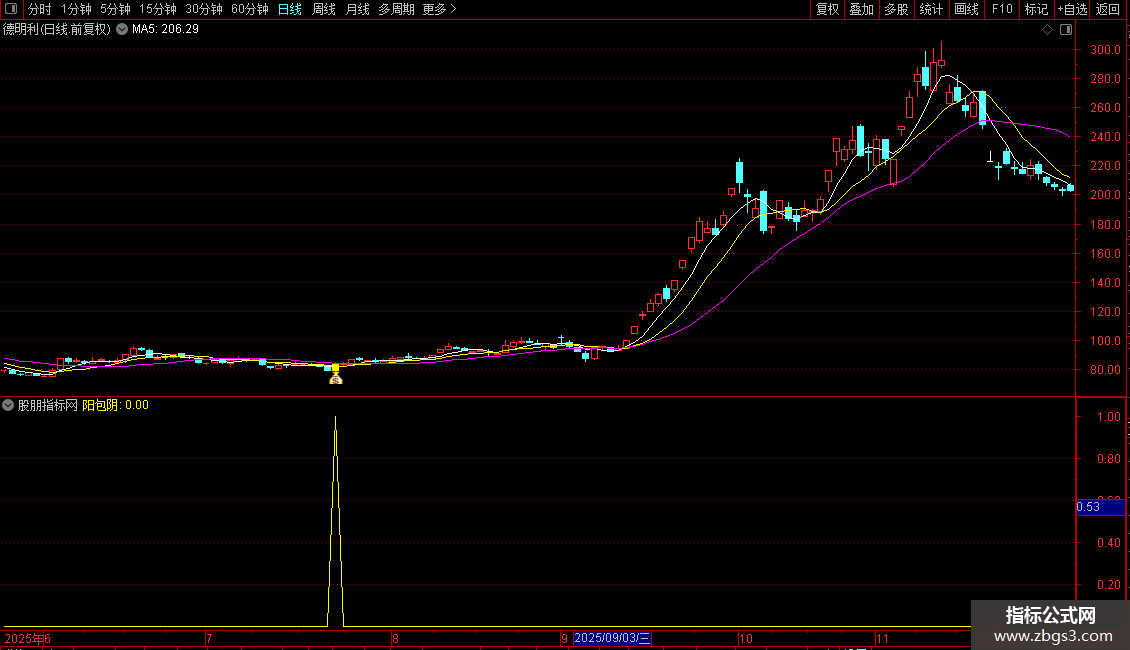This screenshot has height=650, width=1130.
Task: Click month 11 marker on the timeline
Action: coord(882,638)
